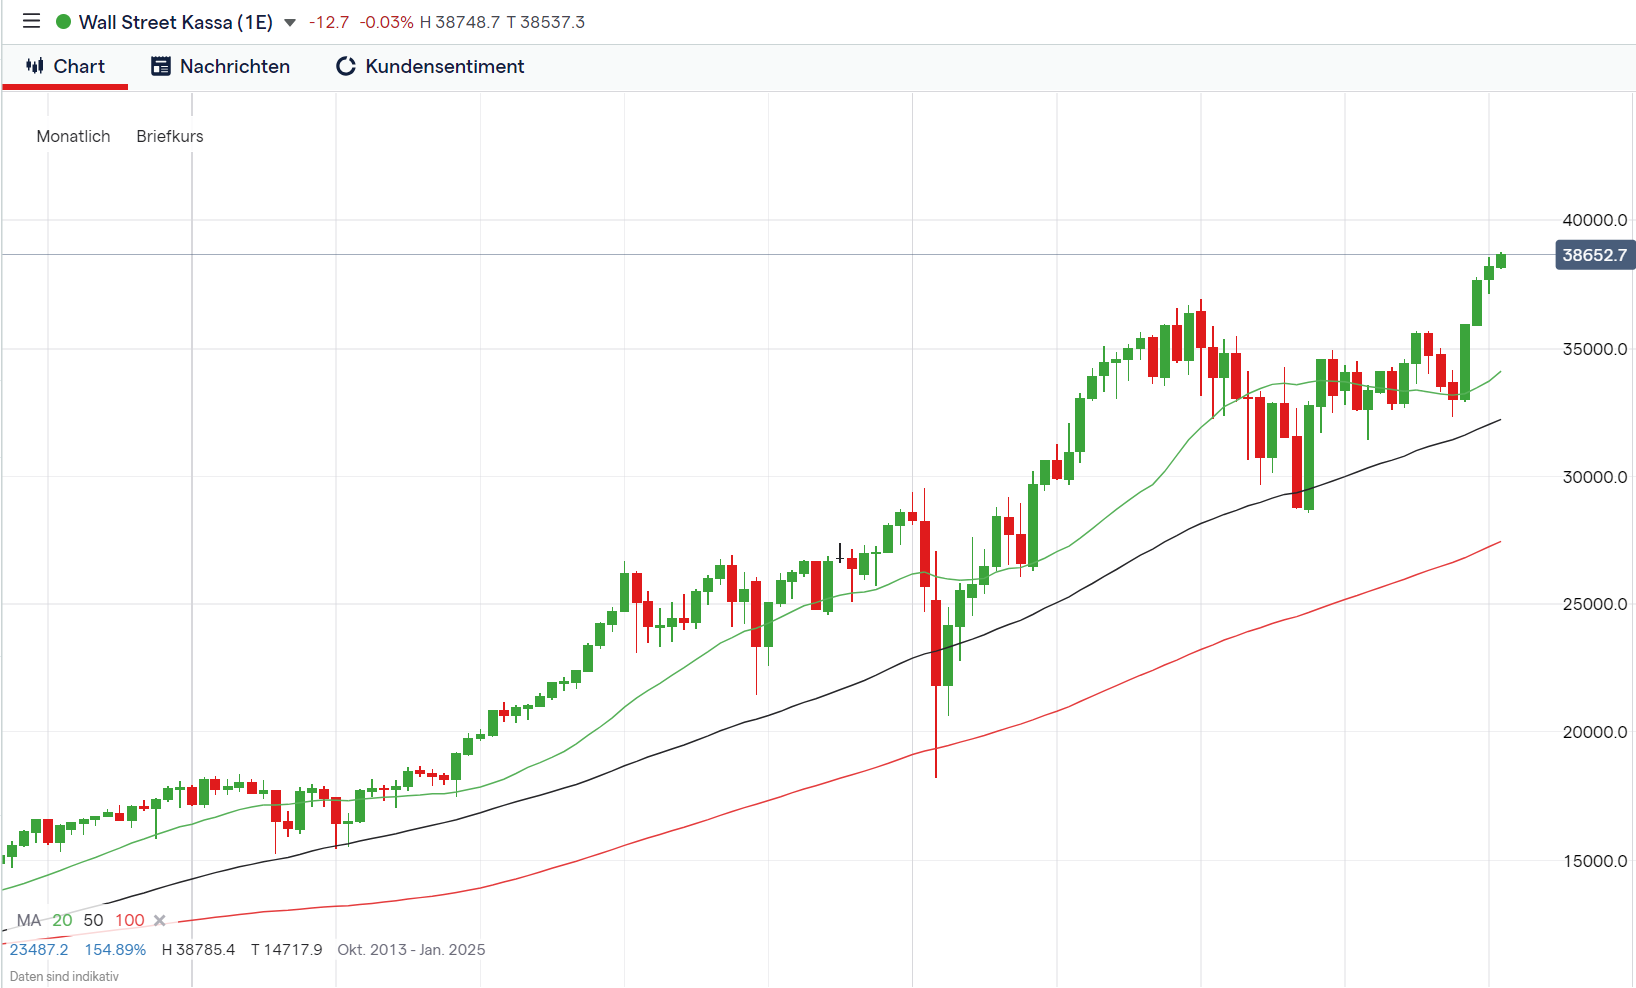Click the green market status dot
The height and width of the screenshot is (988, 1636).
pos(62,21)
